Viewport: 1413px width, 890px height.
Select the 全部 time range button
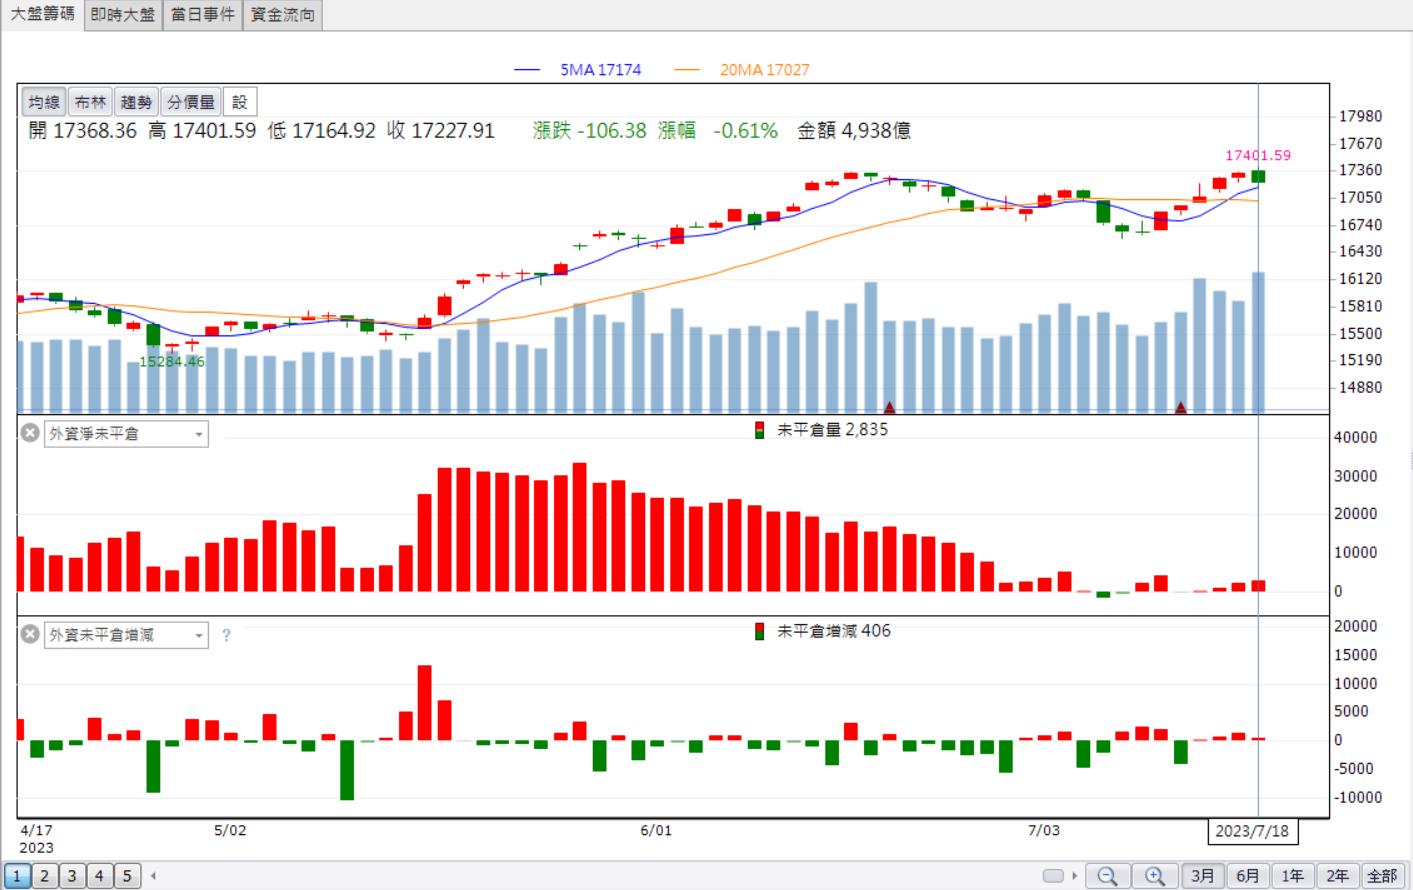(1382, 876)
